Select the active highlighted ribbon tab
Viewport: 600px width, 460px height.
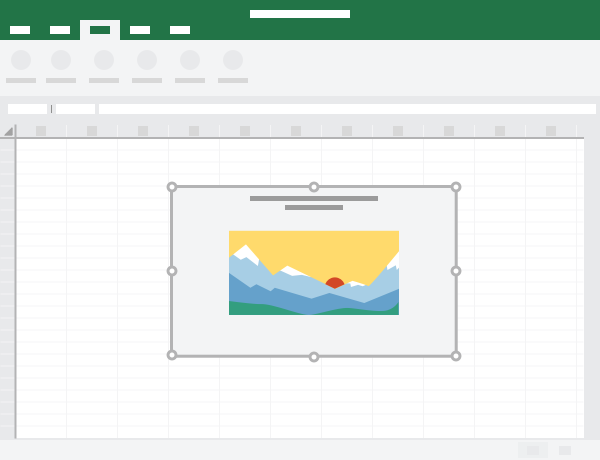click(x=100, y=30)
